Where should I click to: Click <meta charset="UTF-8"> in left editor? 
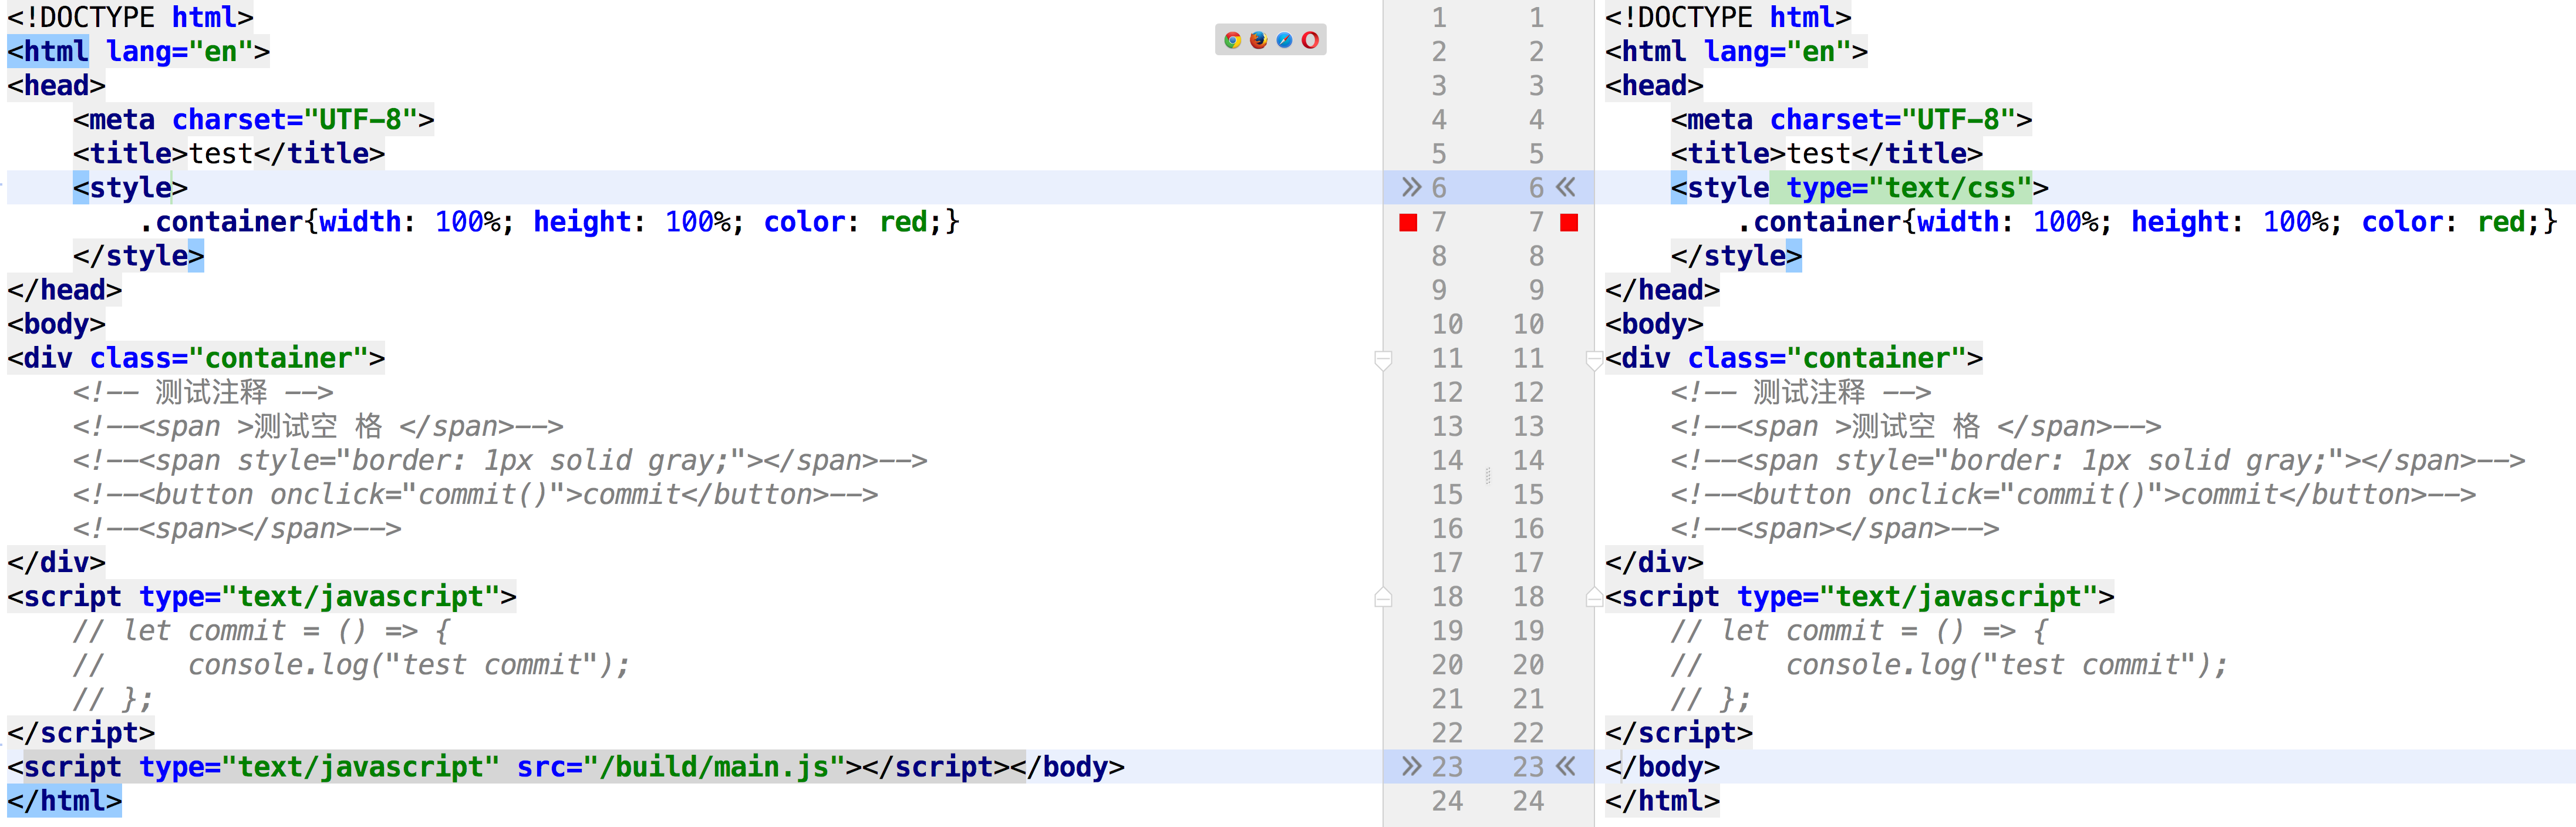(253, 119)
